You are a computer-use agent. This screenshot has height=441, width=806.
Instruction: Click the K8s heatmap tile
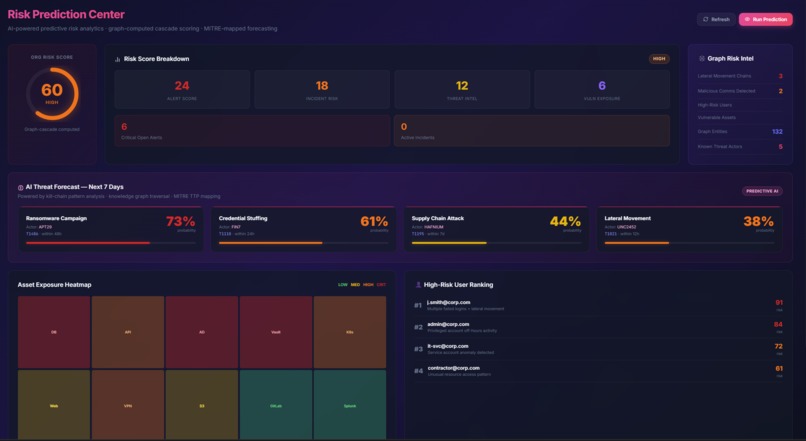click(x=350, y=332)
